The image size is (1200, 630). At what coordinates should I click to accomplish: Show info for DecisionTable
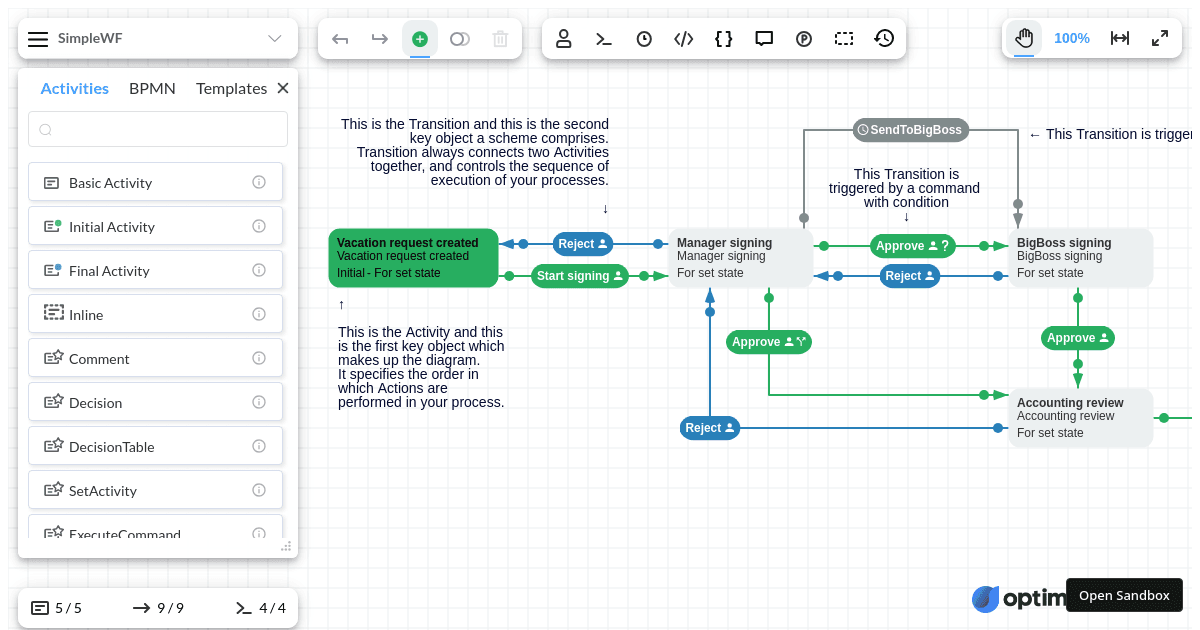click(x=259, y=446)
